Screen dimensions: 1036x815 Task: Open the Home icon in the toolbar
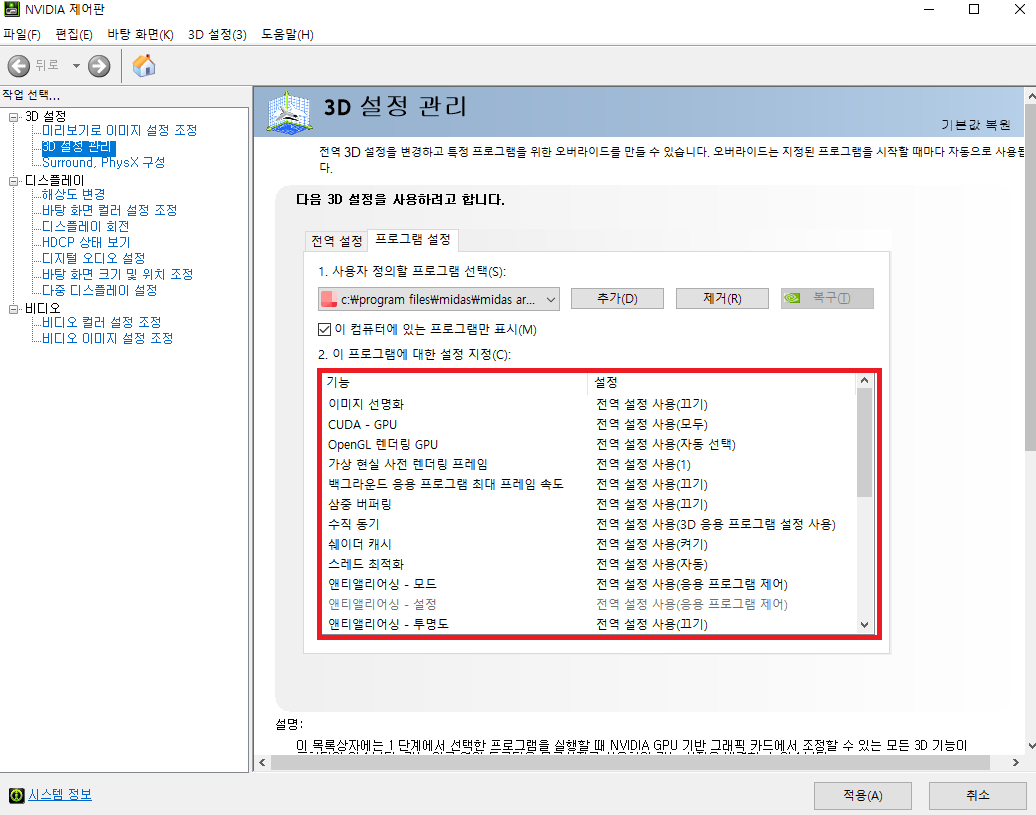pos(144,65)
